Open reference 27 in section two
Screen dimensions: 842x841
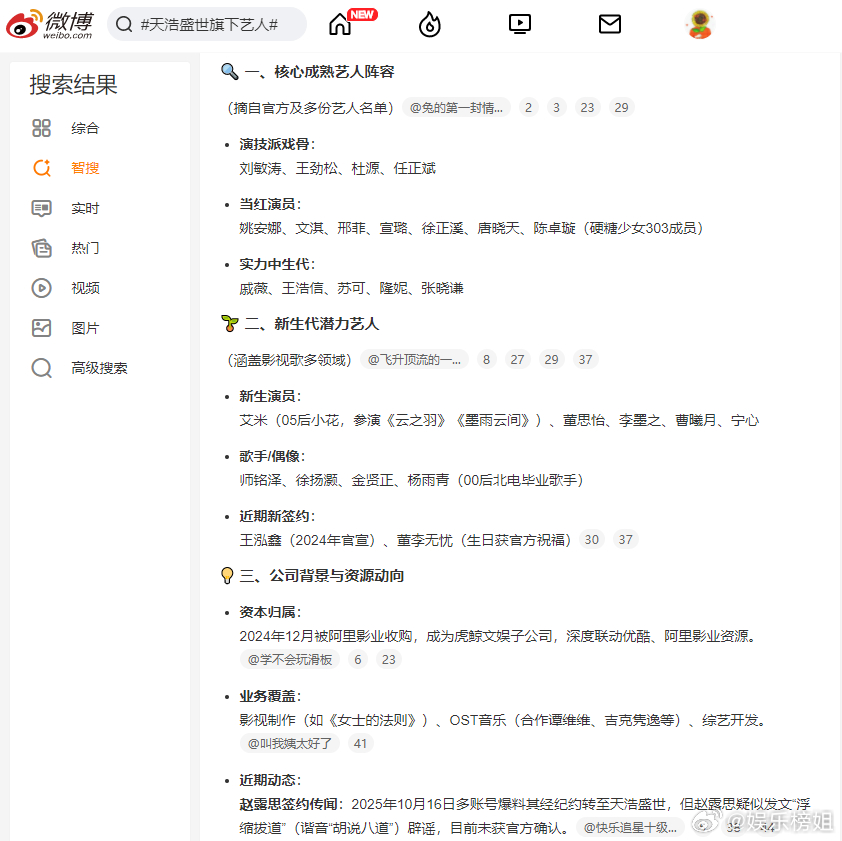(x=518, y=359)
